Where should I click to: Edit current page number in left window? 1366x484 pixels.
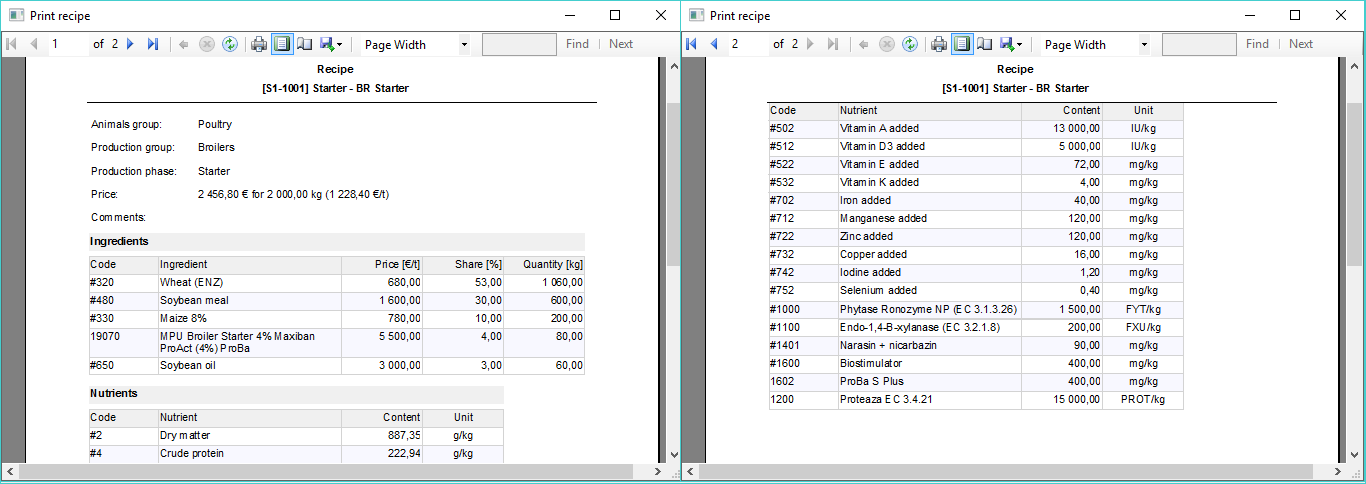click(68, 44)
